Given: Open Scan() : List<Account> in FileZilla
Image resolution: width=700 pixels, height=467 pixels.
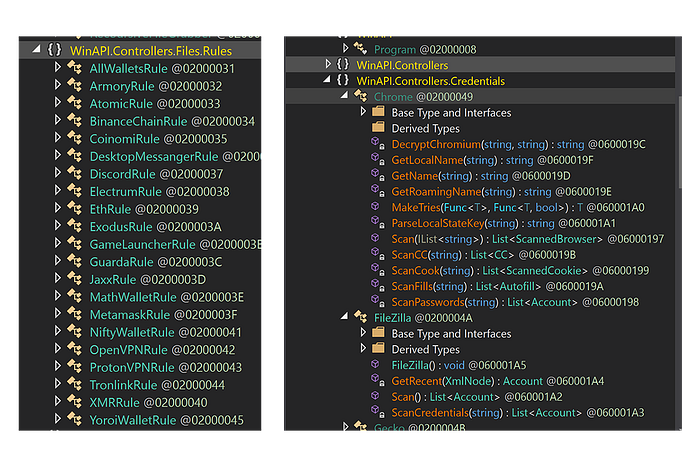Looking at the screenshot, I should pyautogui.click(x=477, y=397).
